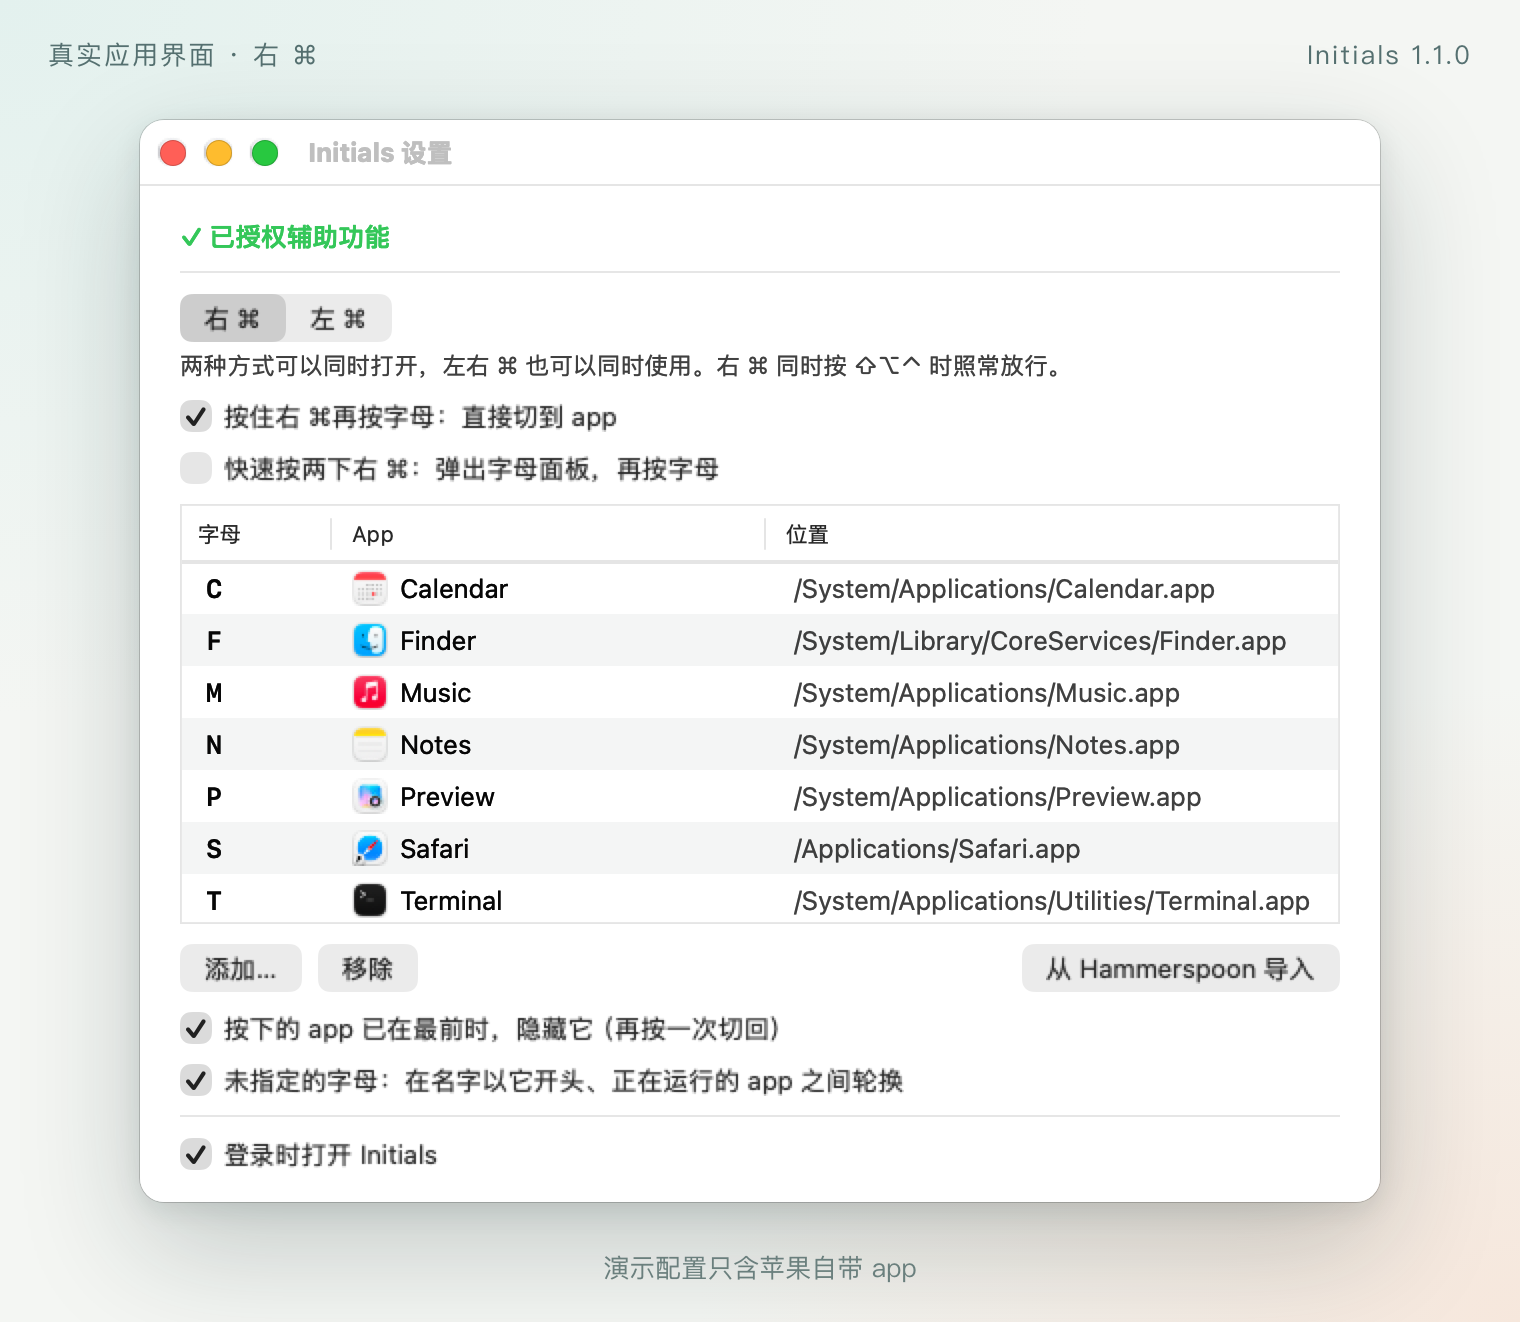Screen dimensions: 1520x1322
Task: Click letter T in the 字母 column
Action: coord(214,901)
